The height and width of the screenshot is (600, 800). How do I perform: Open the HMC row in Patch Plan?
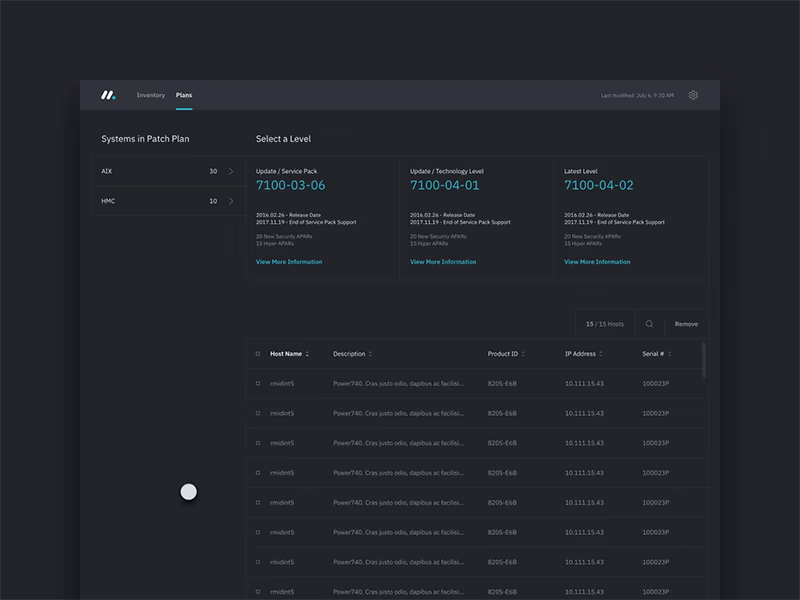pos(168,201)
